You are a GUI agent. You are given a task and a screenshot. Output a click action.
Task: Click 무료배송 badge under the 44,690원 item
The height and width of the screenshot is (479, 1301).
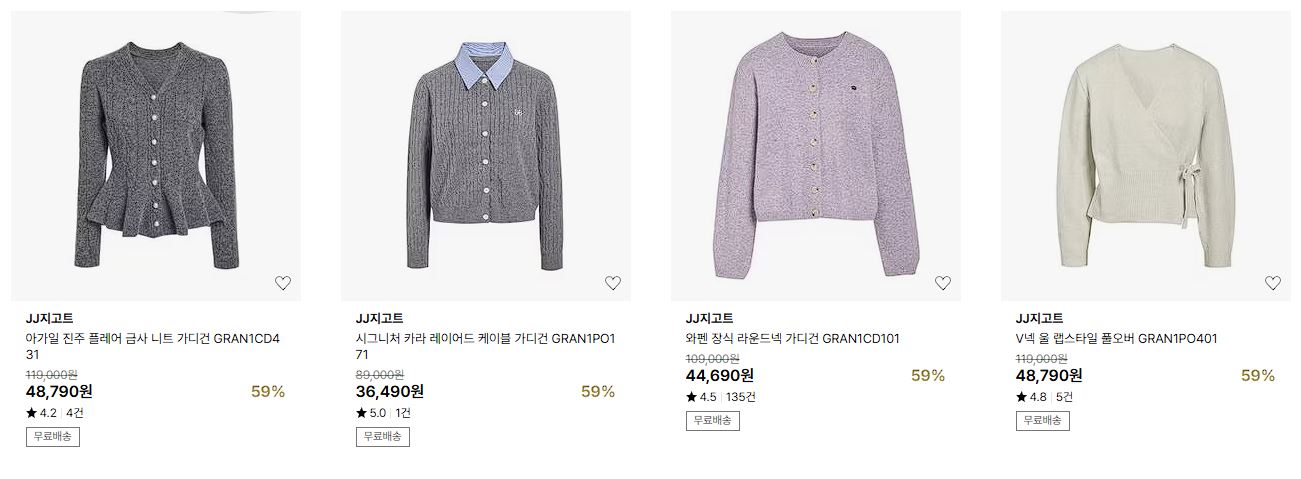[x=713, y=420]
